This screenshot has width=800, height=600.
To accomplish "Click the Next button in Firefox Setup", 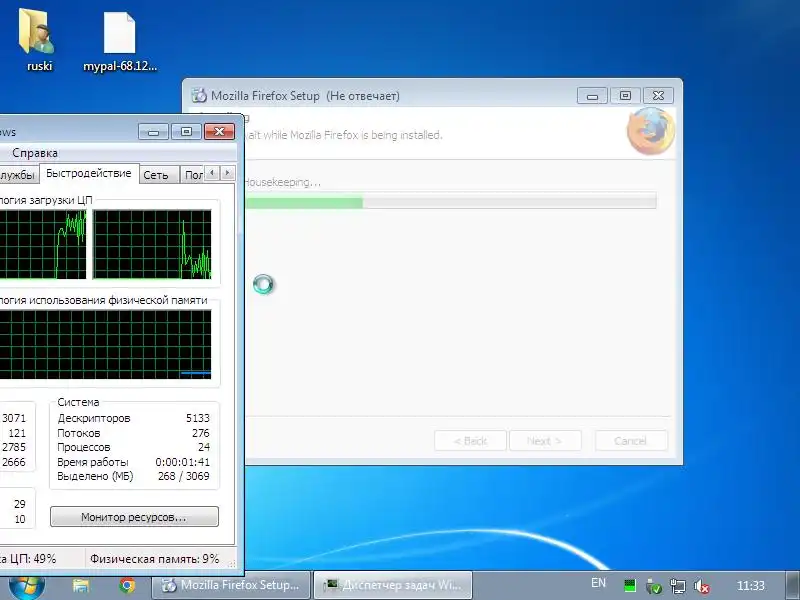I will [545, 441].
